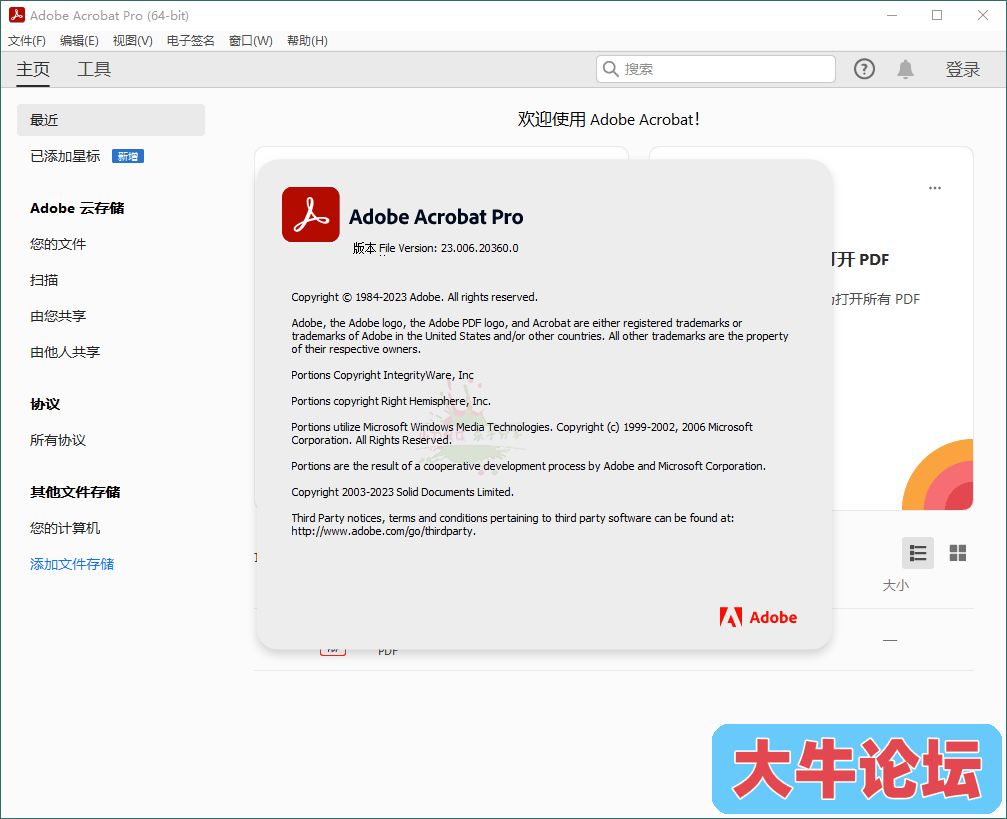Switch to the 主页 tab
This screenshot has height=819, width=1007.
(33, 69)
